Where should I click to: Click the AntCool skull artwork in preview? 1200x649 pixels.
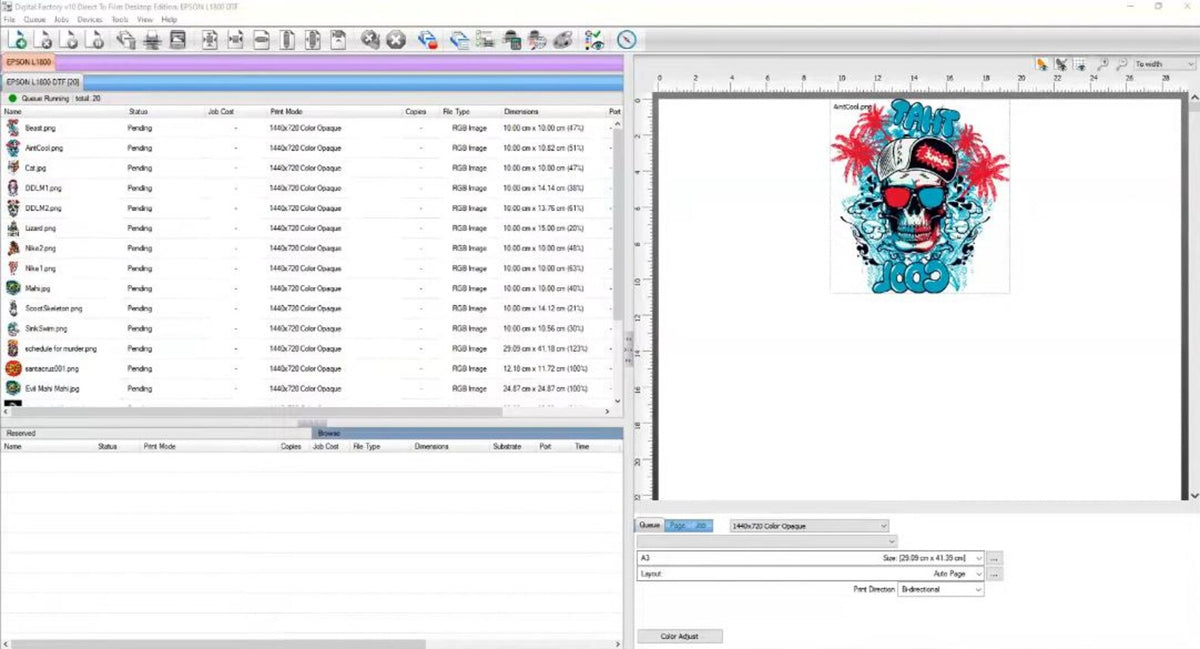919,196
